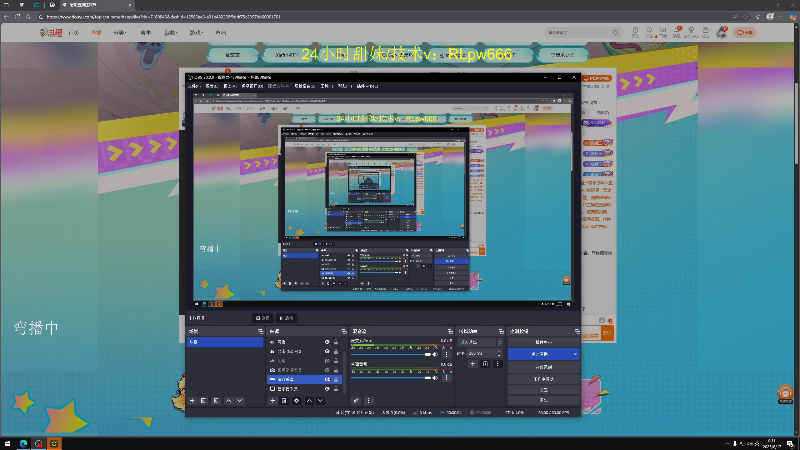Toggle visibility of the highlighted source
This screenshot has width=800, height=450.
coord(327,380)
